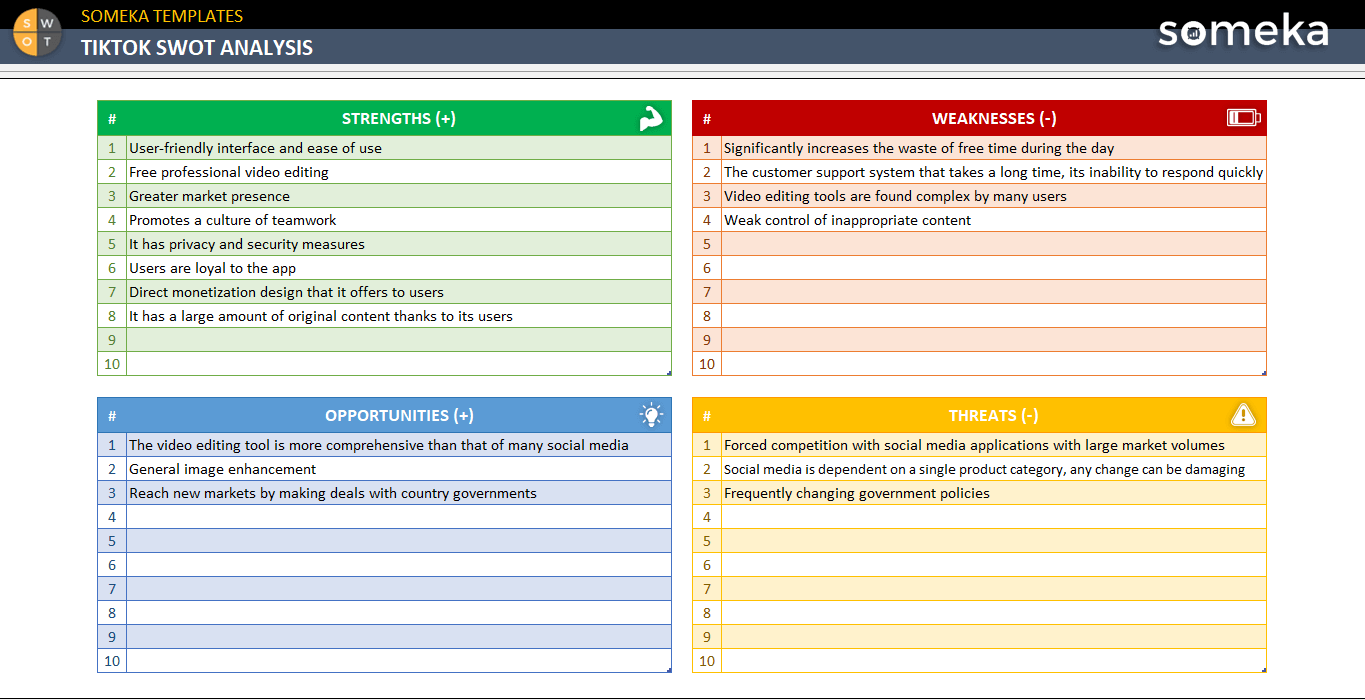The height and width of the screenshot is (700, 1365).
Task: Click the # header of Weaknesses table
Action: [x=707, y=118]
